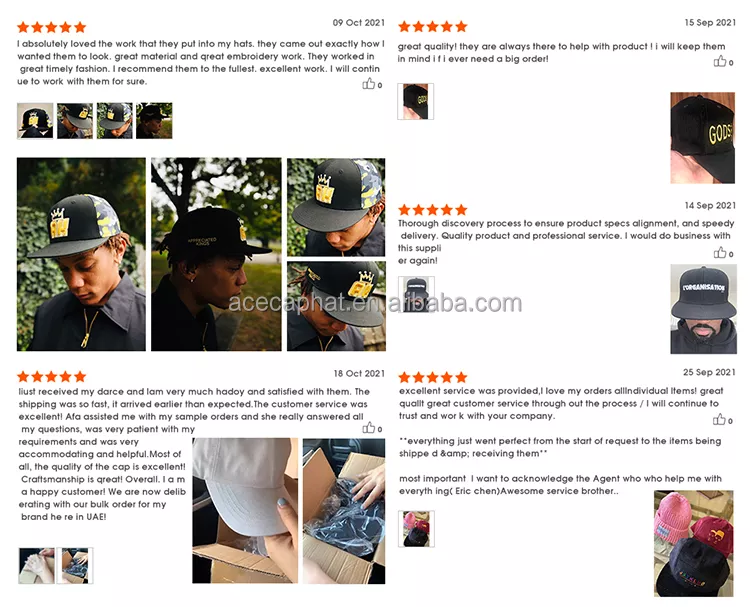Click thumbs-up on 18 Oct 2021 review
The height and width of the screenshot is (607, 750).
tap(368, 428)
